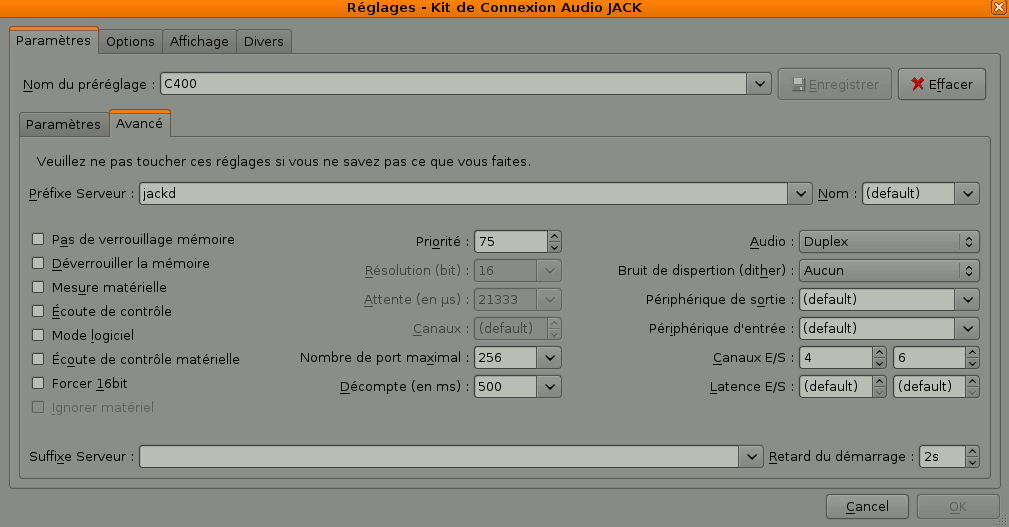The width and height of the screenshot is (1009, 527).
Task: Expand Périphérique de sortie dropdown arrow
Action: pos(967,299)
